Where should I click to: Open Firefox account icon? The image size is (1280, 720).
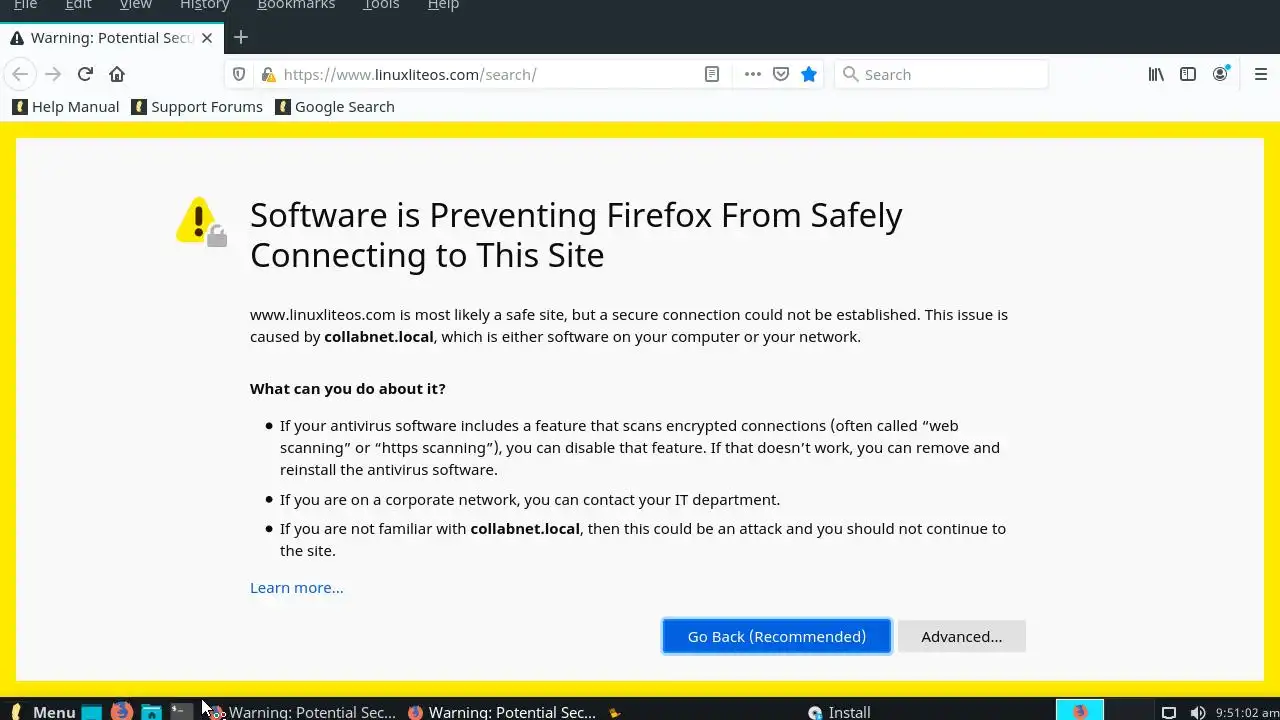tap(1220, 74)
